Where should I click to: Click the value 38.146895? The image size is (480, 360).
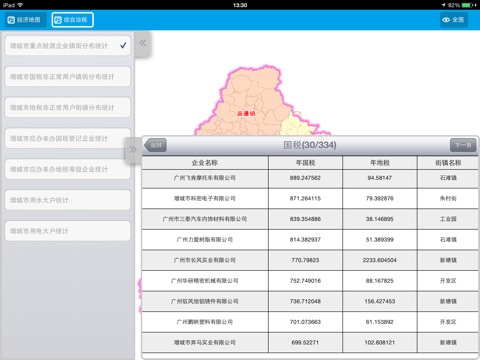[x=380, y=219]
